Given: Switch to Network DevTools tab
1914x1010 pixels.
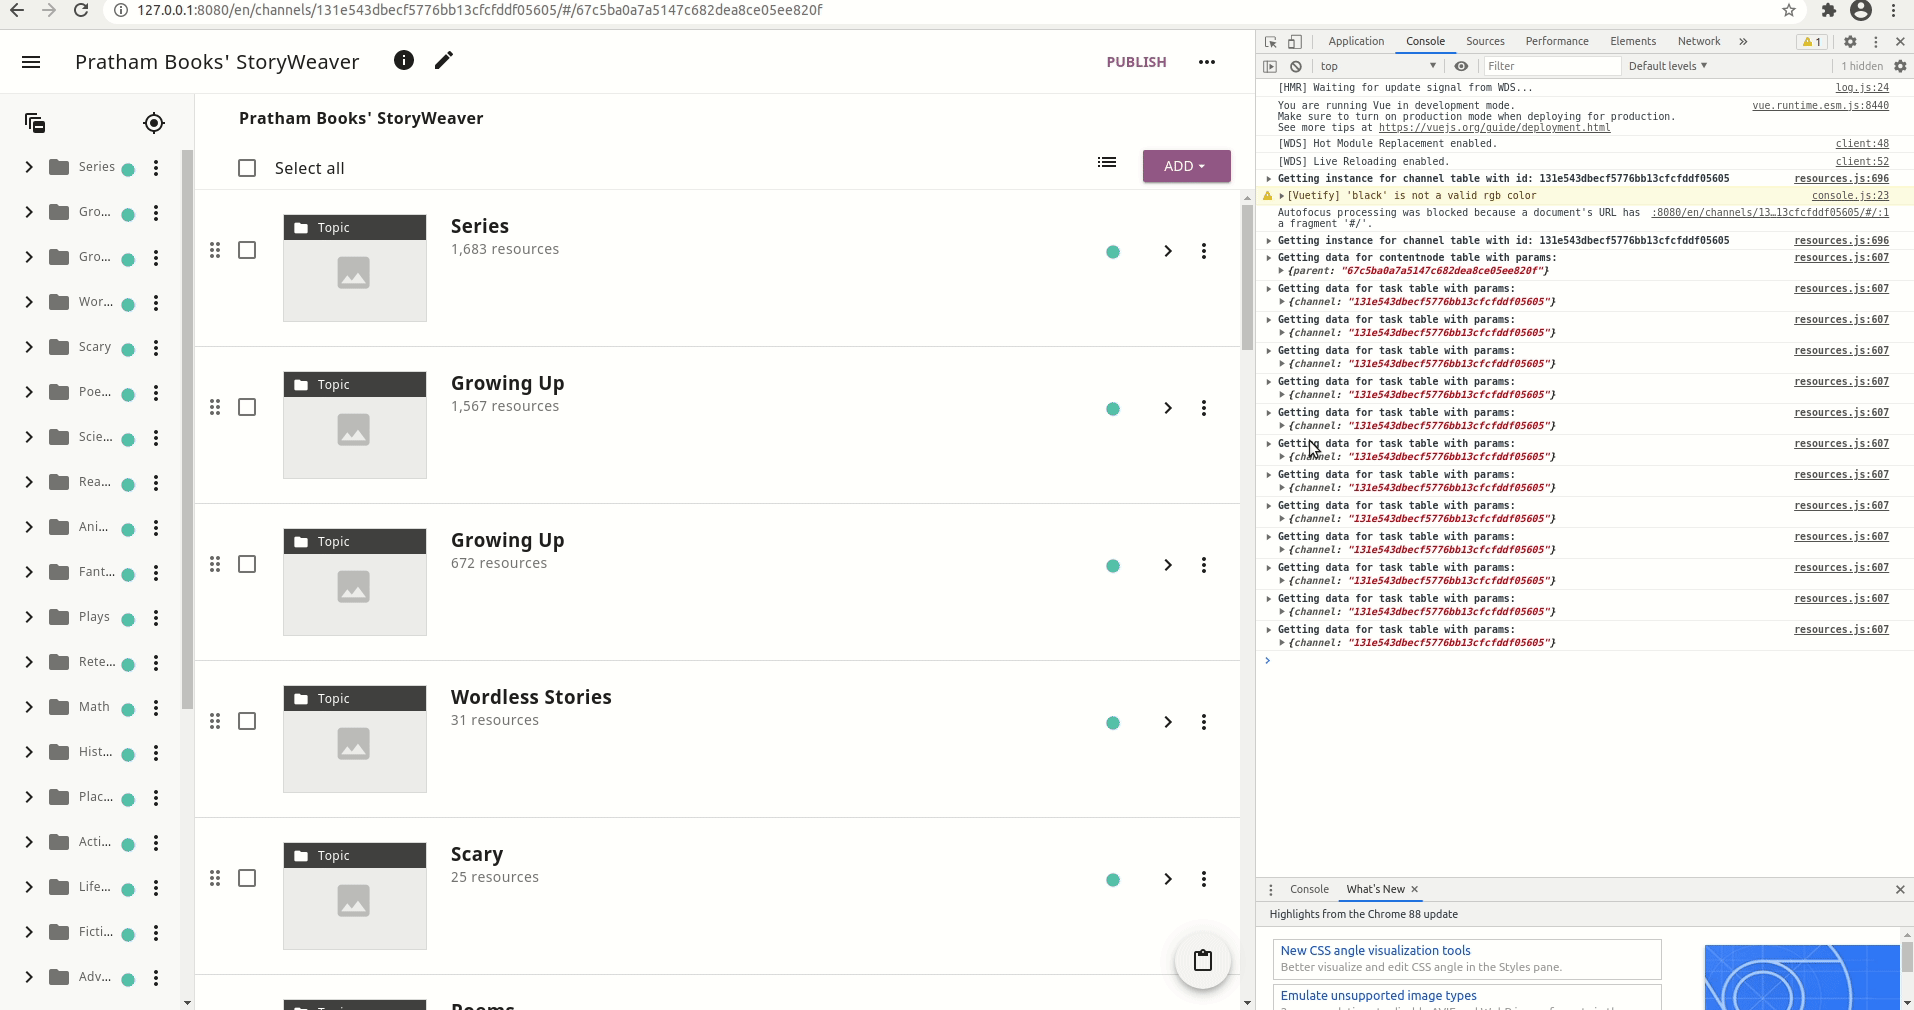Looking at the screenshot, I should pos(1699,42).
